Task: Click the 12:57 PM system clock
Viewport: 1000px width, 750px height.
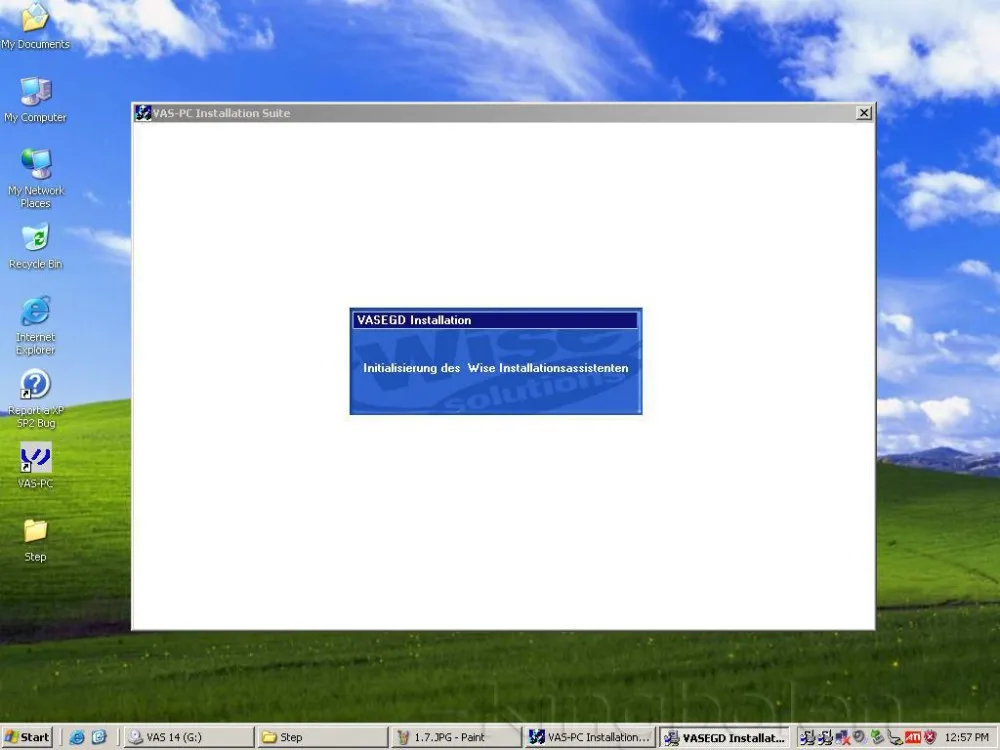Action: [x=966, y=737]
